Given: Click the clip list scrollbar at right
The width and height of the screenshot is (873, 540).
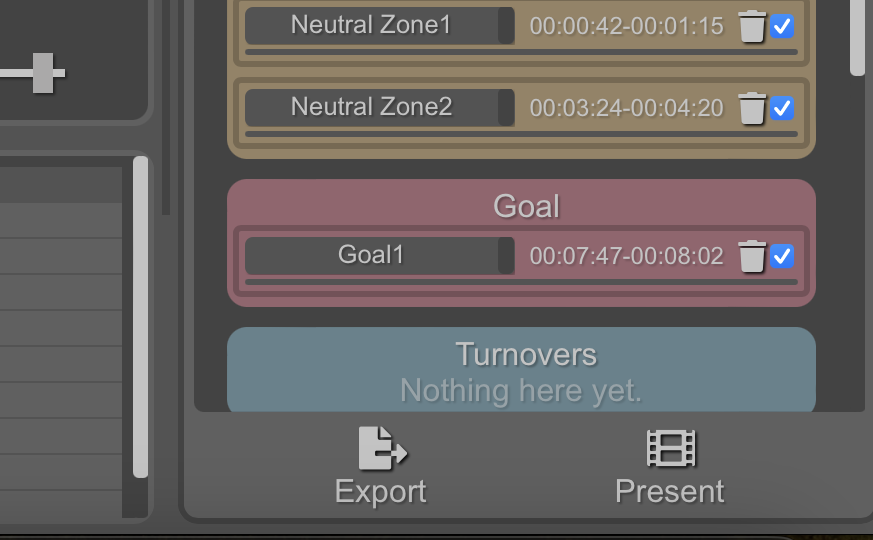Looking at the screenshot, I should coord(857,37).
